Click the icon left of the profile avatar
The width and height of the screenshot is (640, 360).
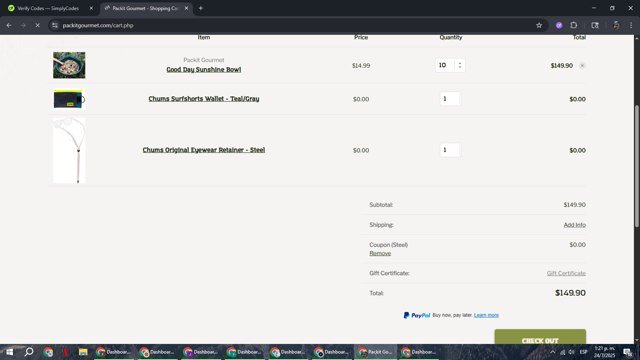coord(595,25)
